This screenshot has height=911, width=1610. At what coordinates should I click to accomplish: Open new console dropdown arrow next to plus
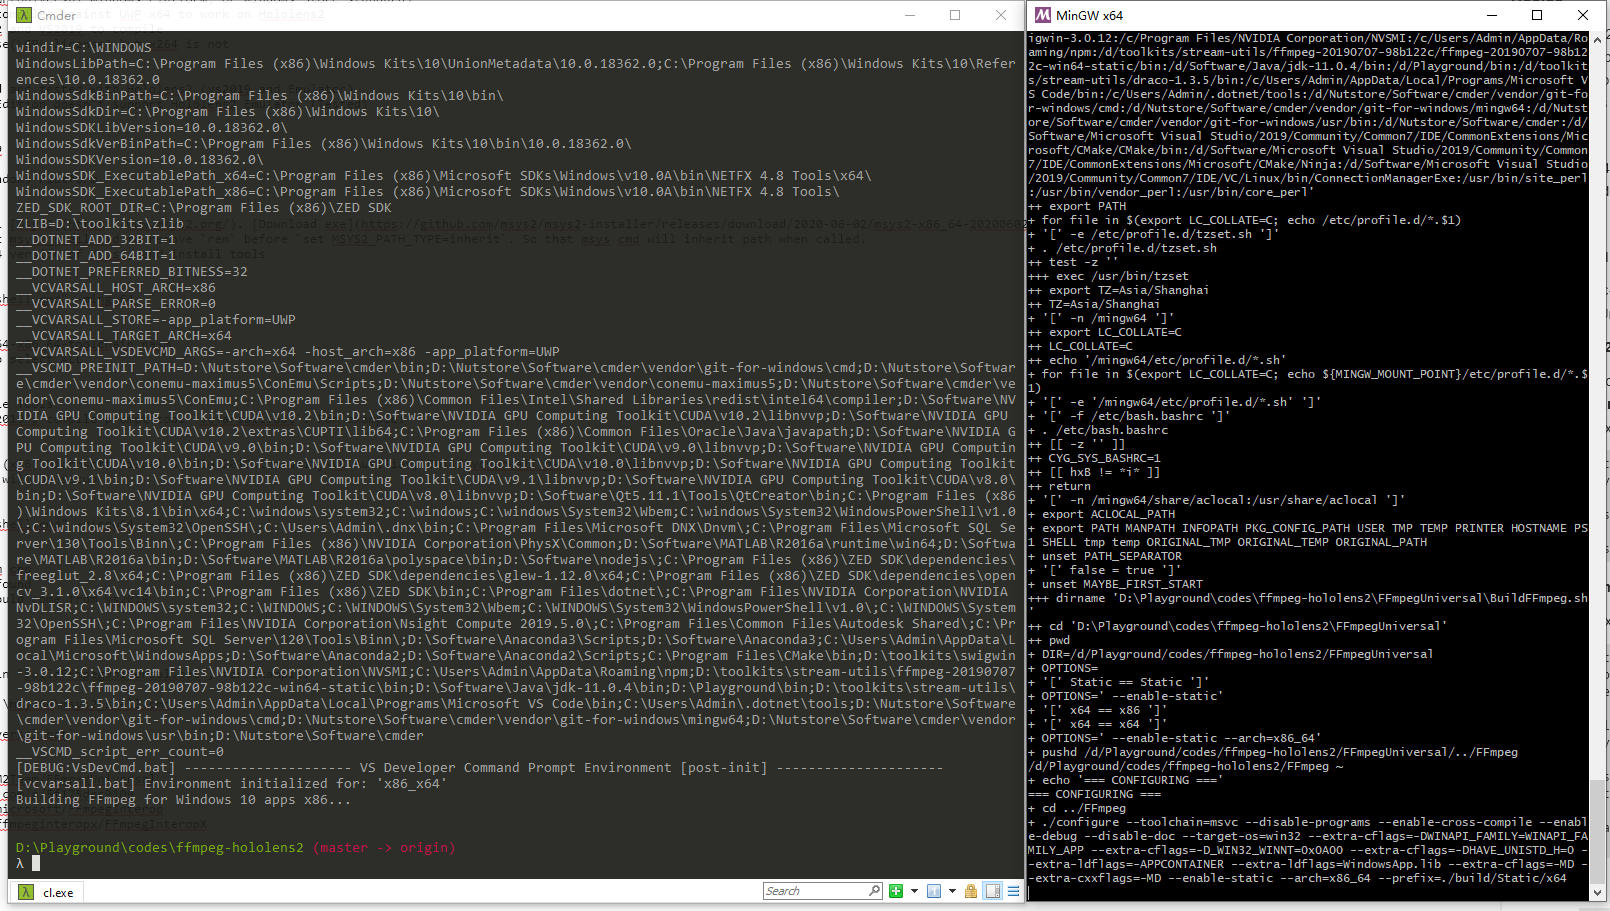click(x=914, y=891)
